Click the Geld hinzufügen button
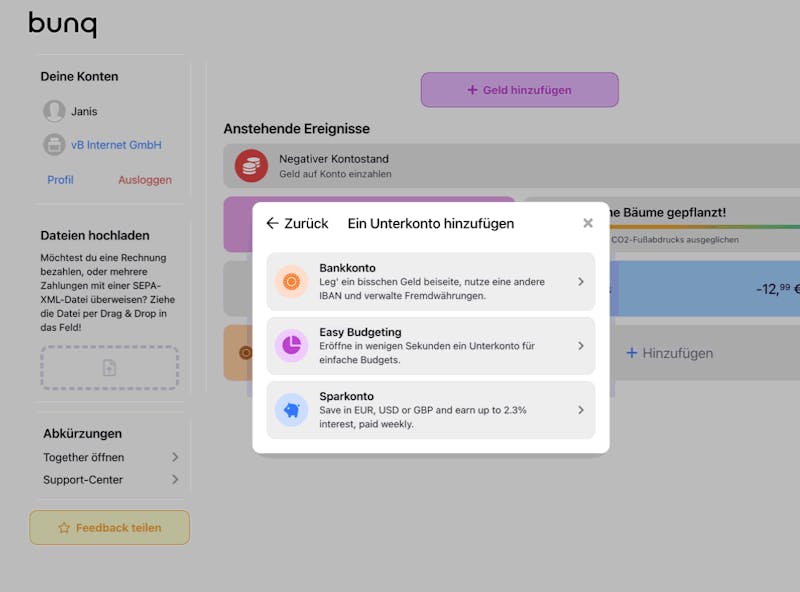 [519, 90]
